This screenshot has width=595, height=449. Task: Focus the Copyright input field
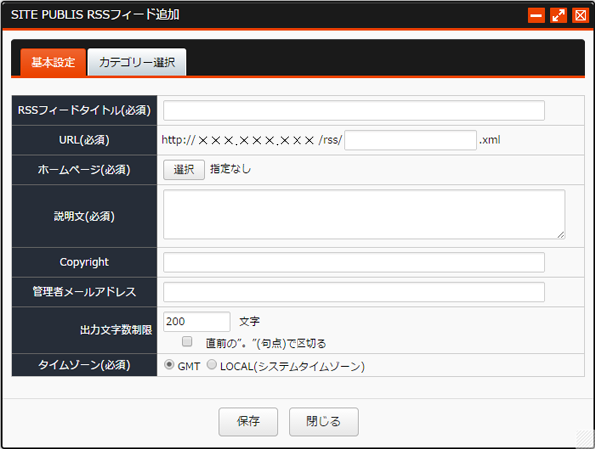(x=354, y=262)
